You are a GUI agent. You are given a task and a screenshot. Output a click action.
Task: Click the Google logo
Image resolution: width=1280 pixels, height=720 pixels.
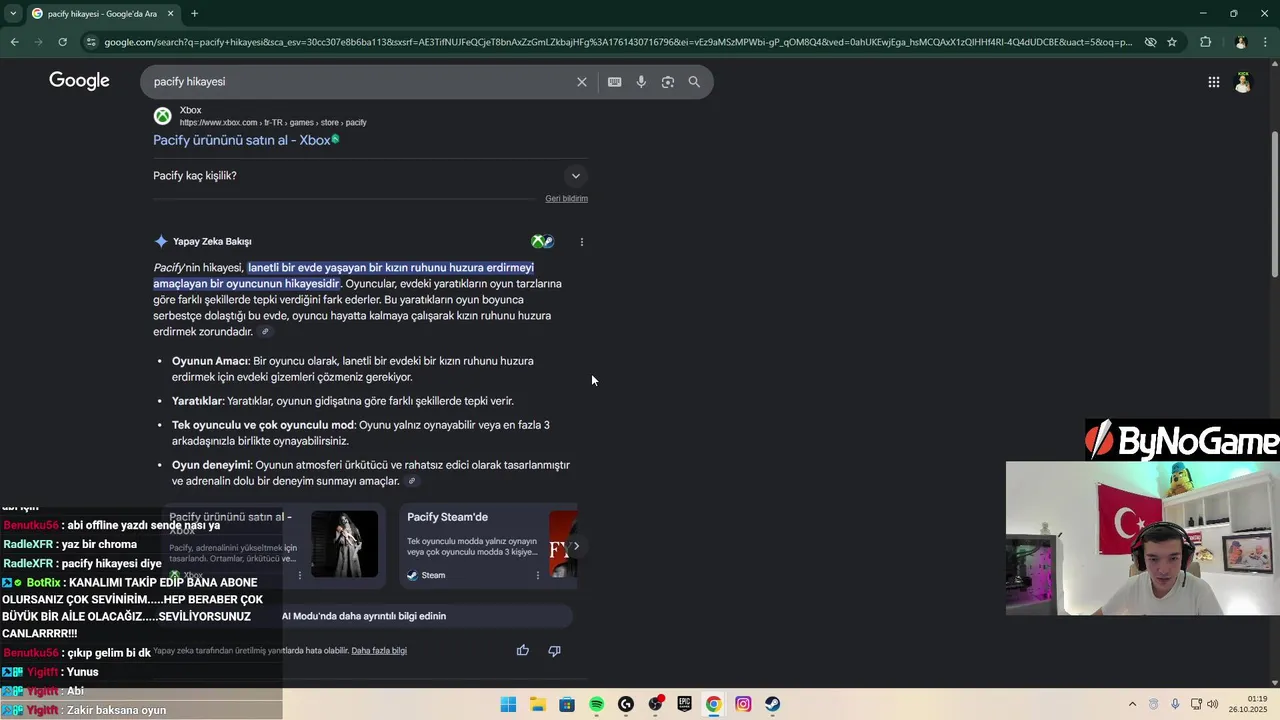point(79,81)
